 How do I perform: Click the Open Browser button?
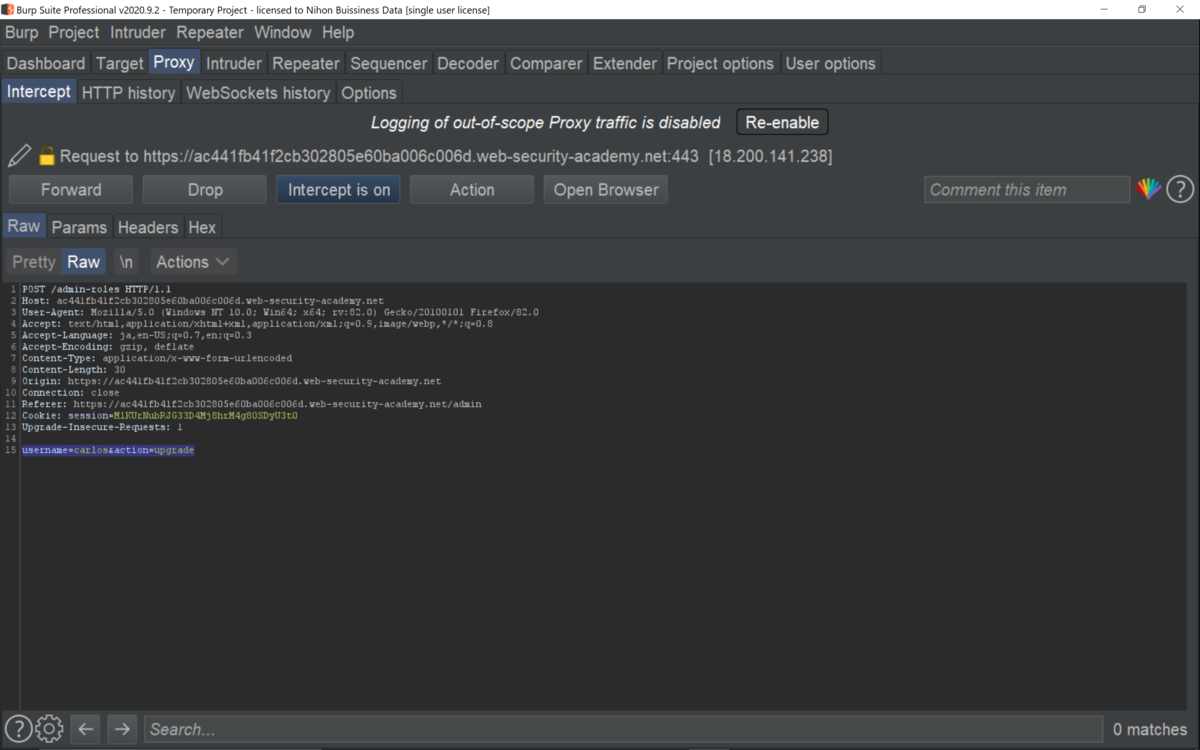[606, 190]
